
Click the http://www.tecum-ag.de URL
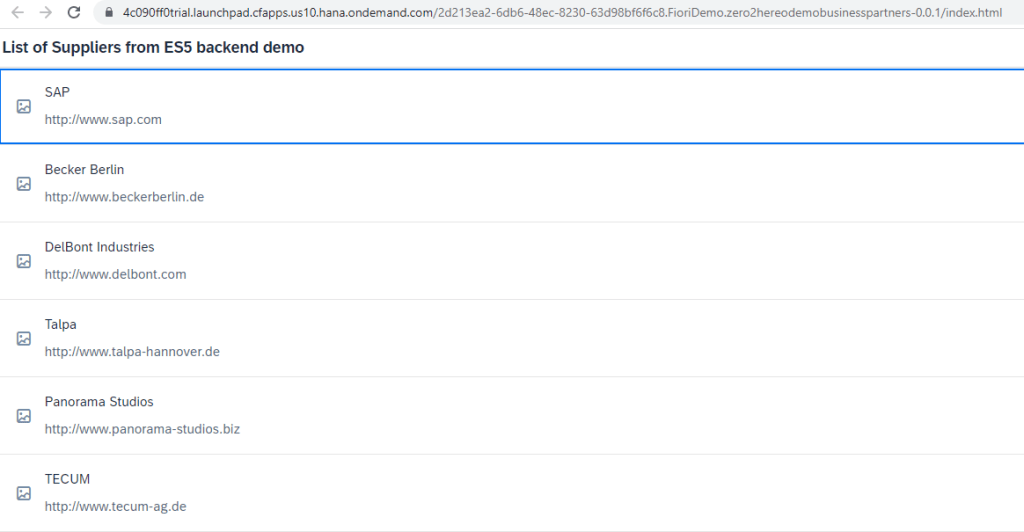[x=115, y=507]
